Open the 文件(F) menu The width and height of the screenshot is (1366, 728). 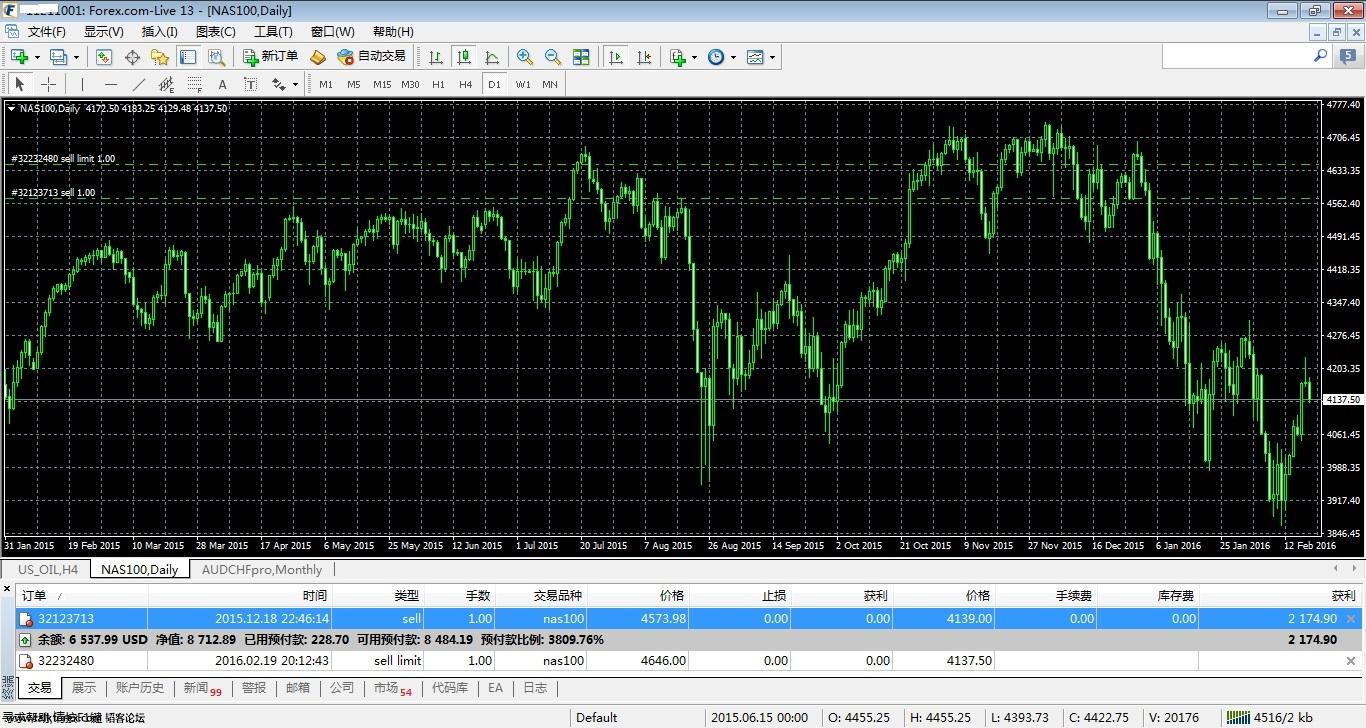click(x=45, y=31)
